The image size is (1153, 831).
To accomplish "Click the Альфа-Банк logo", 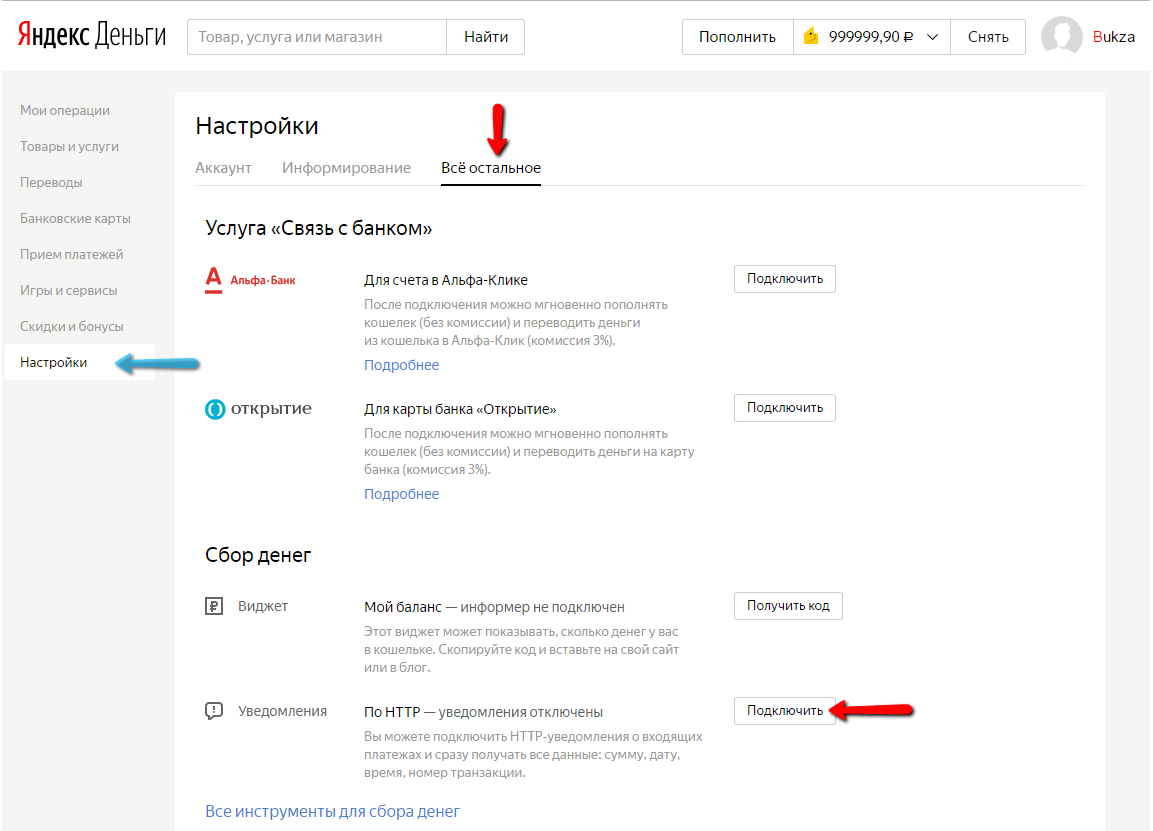I will pyautogui.click(x=250, y=280).
